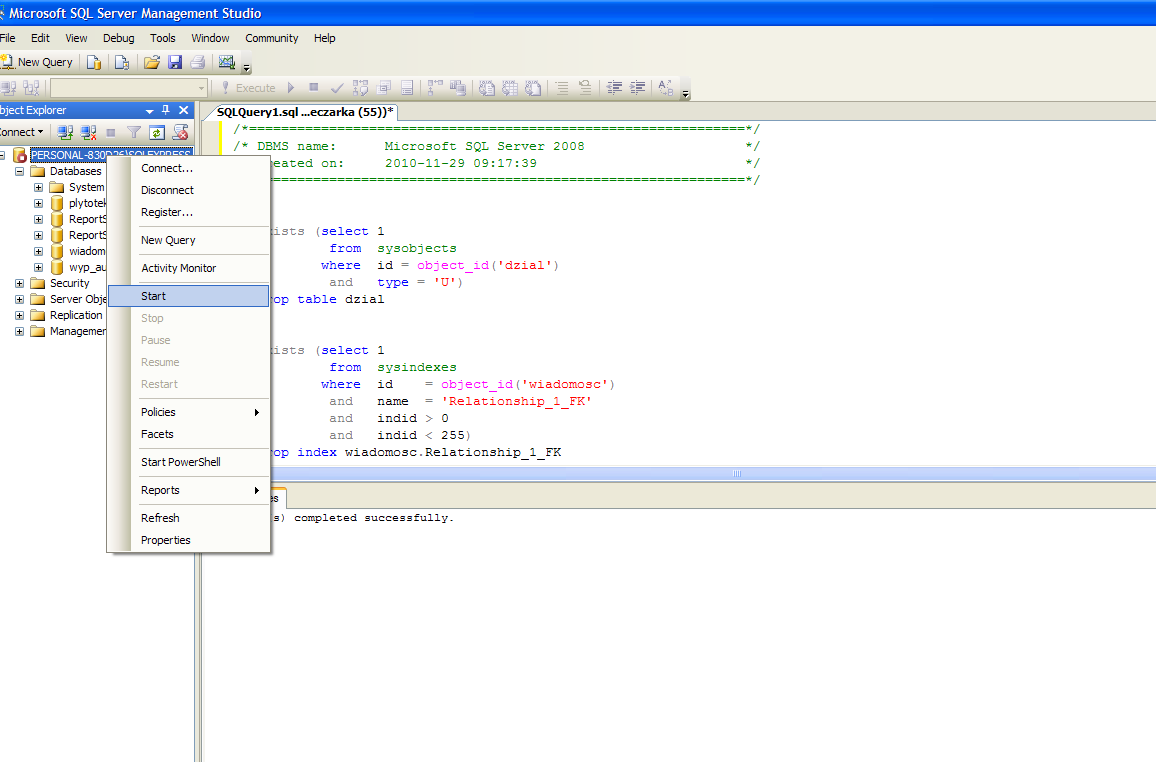This screenshot has width=1156, height=762.
Task: Choose New Query in the context menu
Action: [189, 240]
